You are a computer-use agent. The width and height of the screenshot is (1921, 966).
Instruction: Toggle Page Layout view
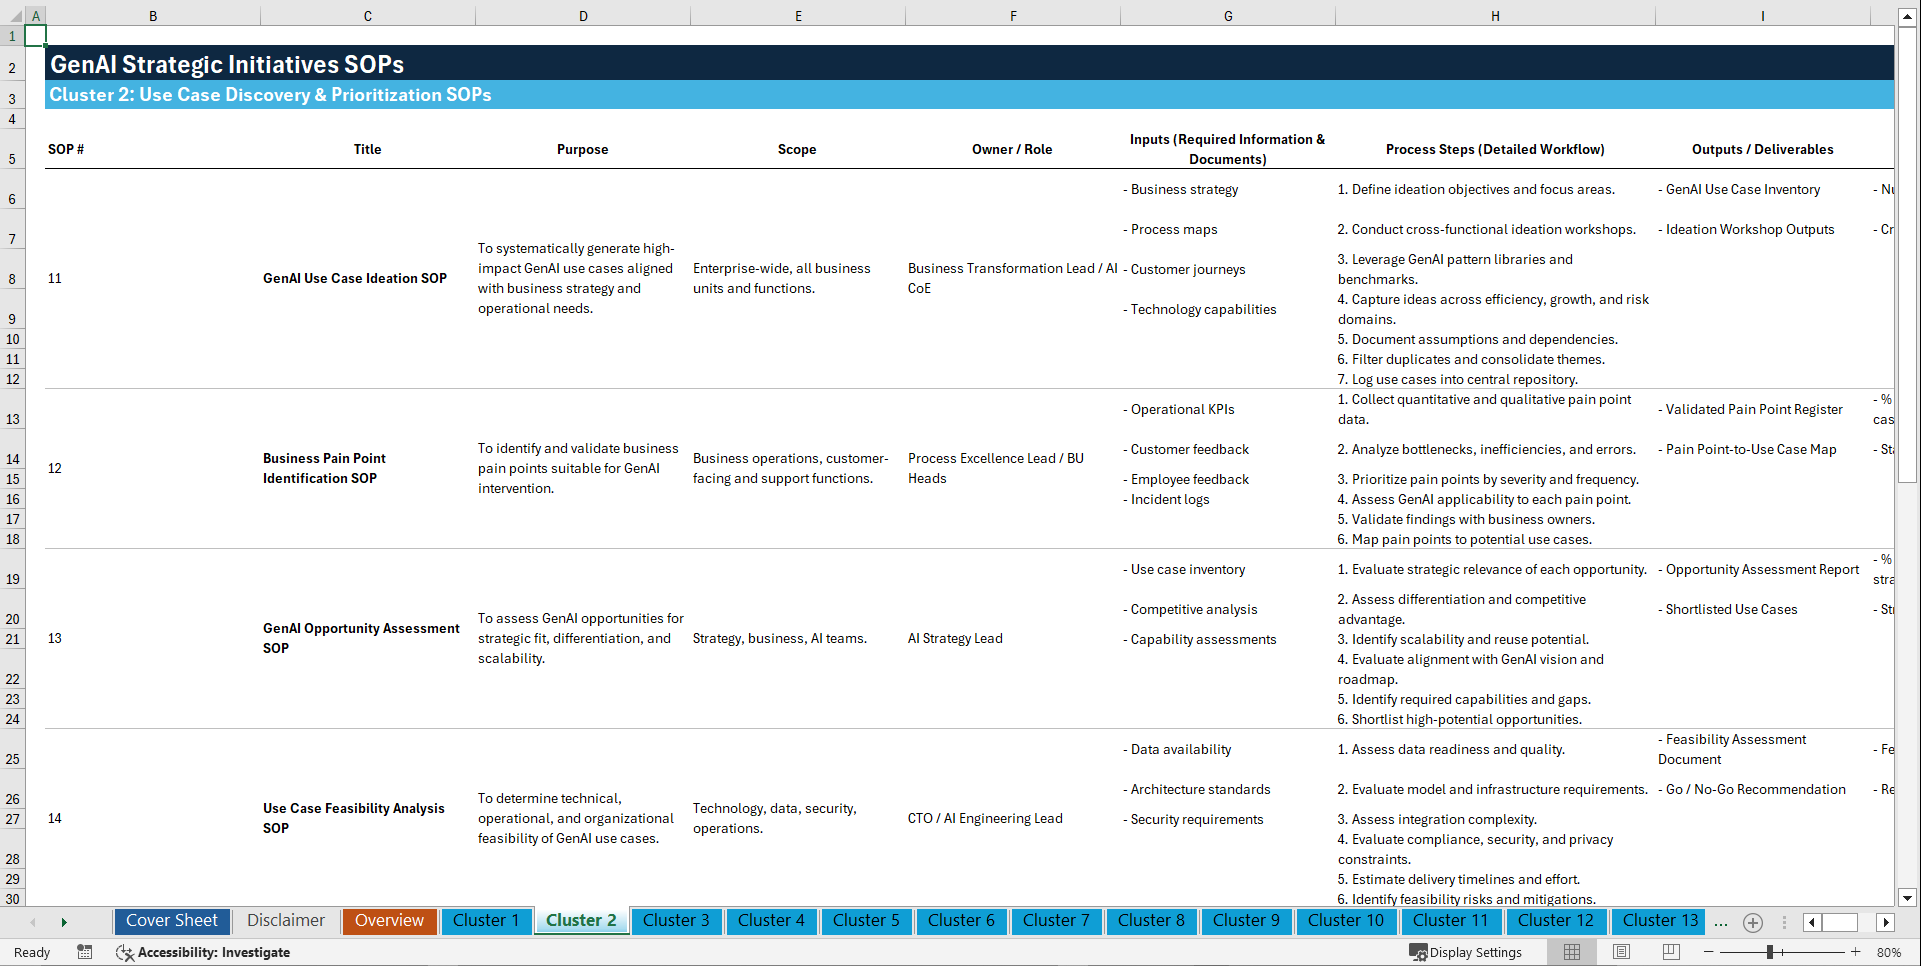(1620, 952)
